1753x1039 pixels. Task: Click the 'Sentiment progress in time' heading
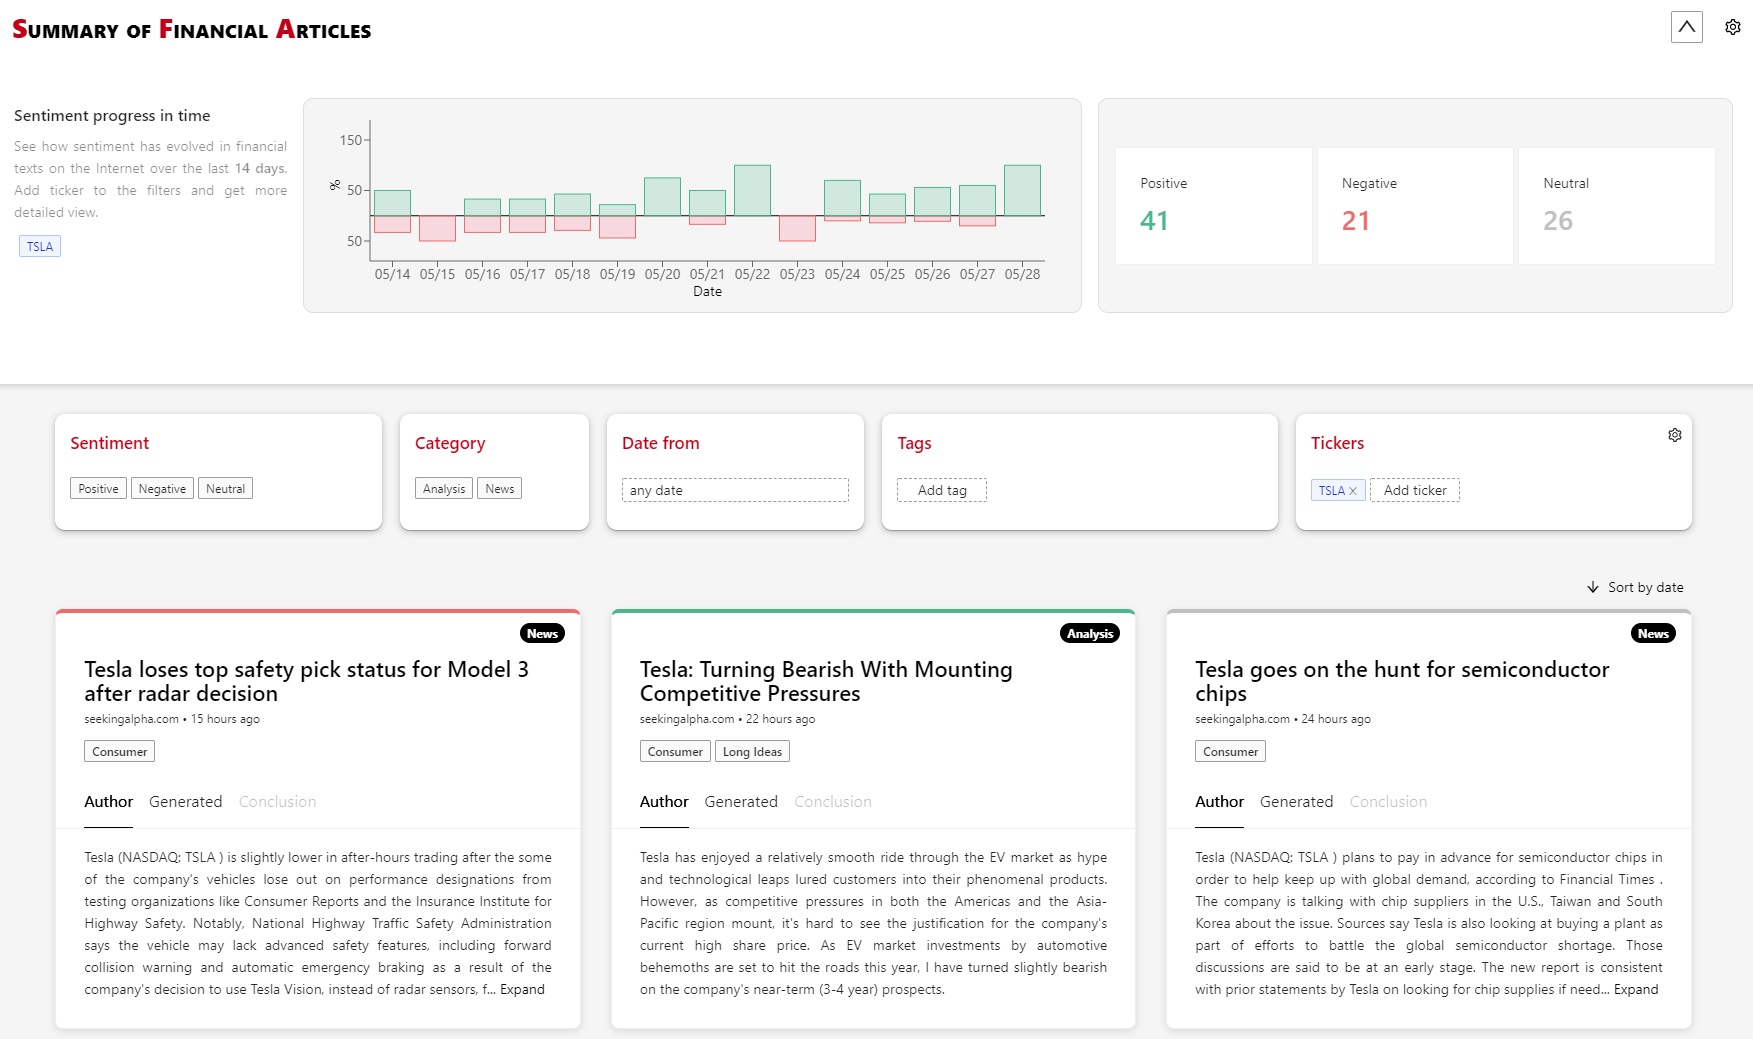tap(112, 116)
